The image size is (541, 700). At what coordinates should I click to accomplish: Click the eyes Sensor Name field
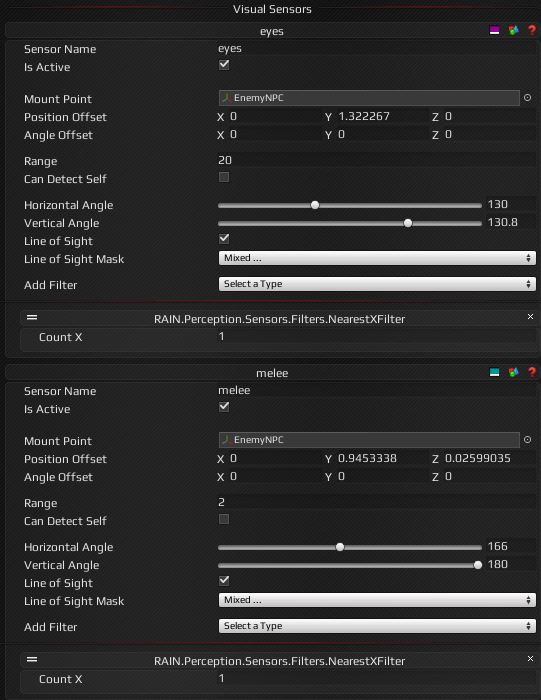(x=376, y=48)
